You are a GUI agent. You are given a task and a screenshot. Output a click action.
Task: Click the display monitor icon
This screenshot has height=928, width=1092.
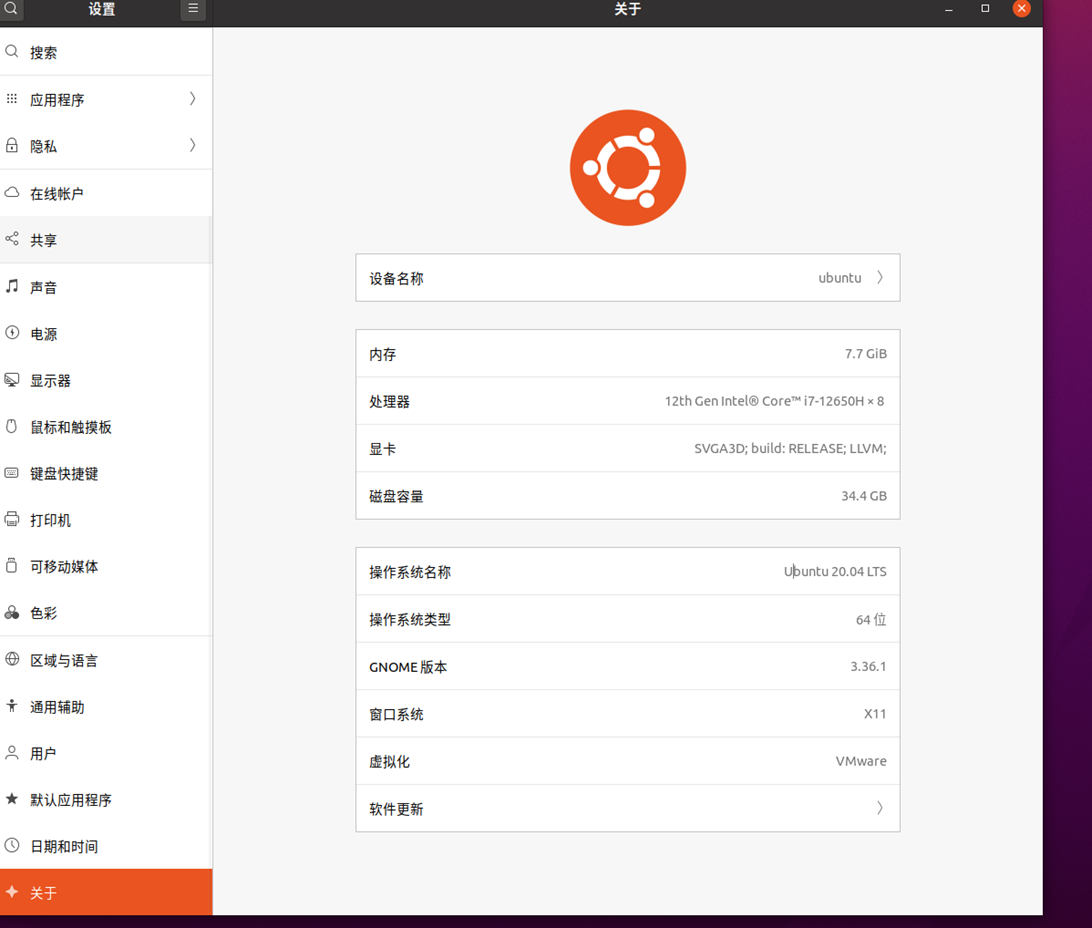[x=12, y=379]
